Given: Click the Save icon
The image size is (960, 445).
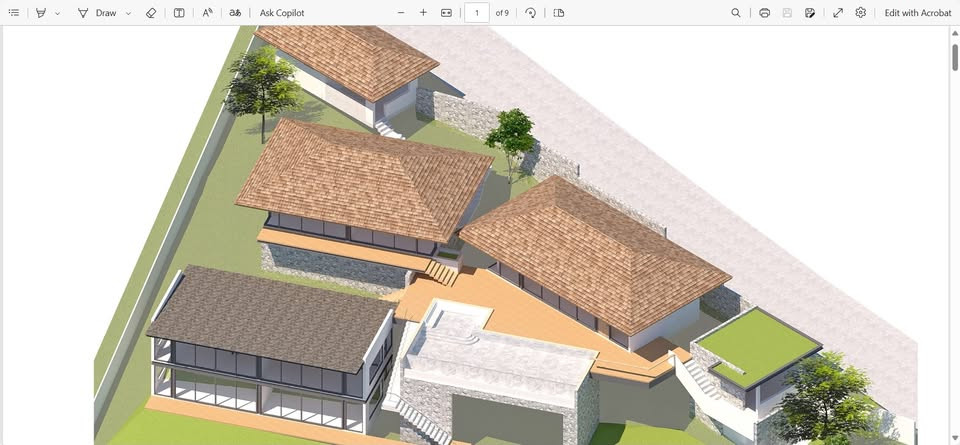Looking at the screenshot, I should (787, 13).
